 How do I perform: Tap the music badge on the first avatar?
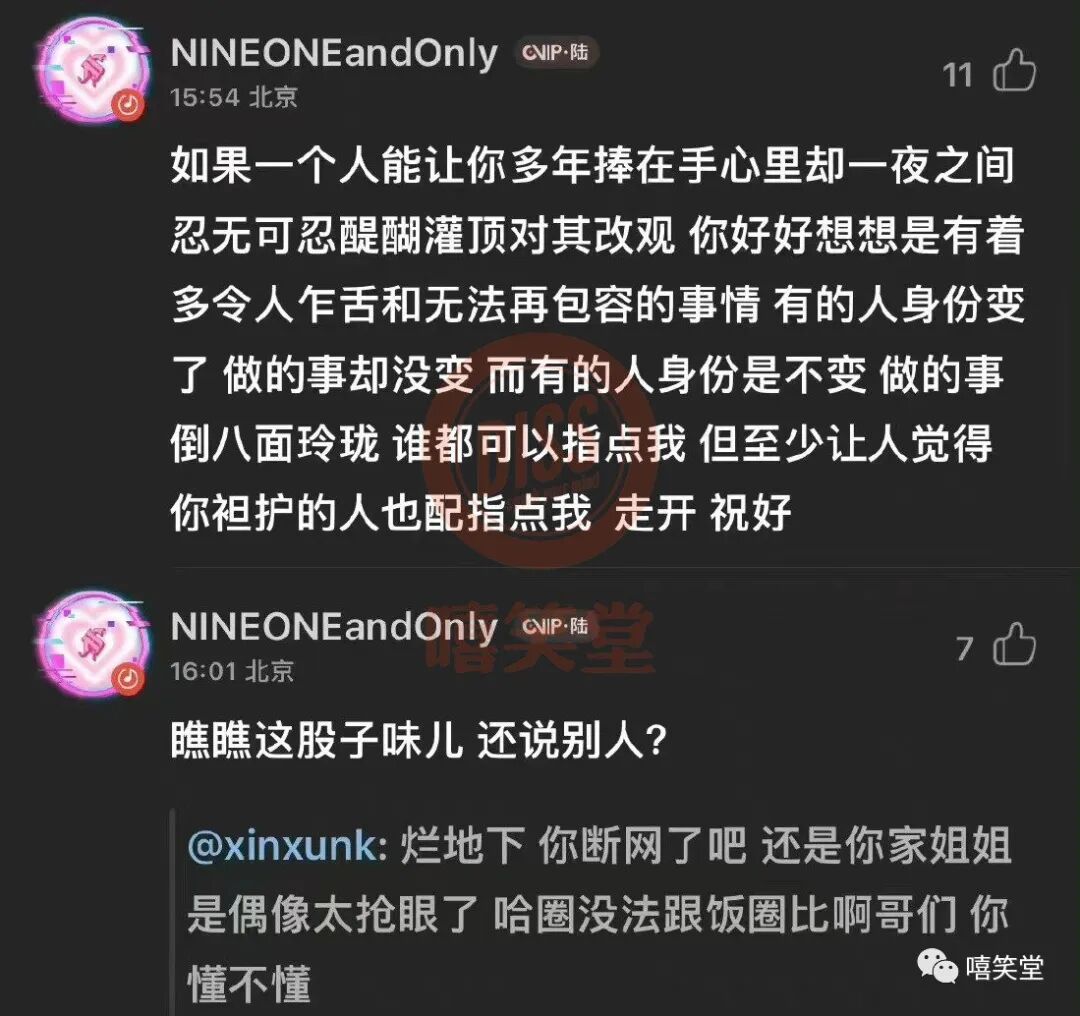pyautogui.click(x=129, y=105)
